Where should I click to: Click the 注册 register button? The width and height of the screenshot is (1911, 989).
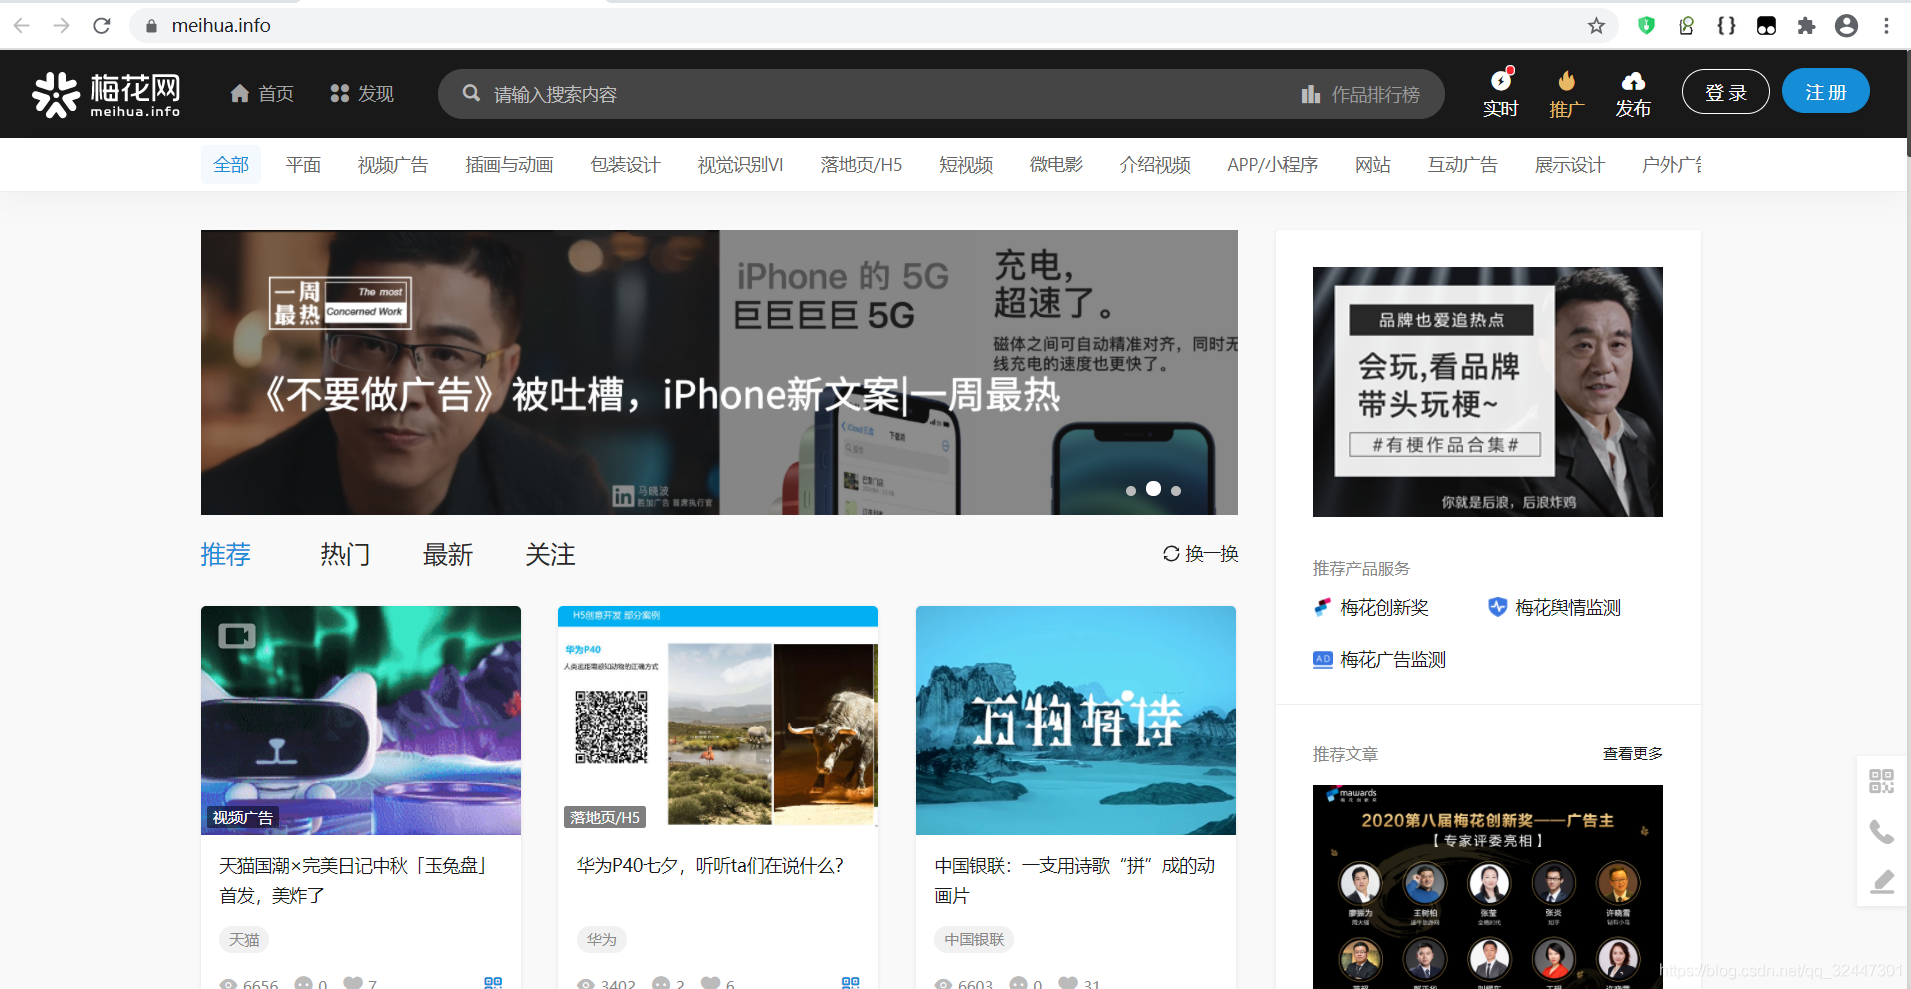click(1826, 92)
